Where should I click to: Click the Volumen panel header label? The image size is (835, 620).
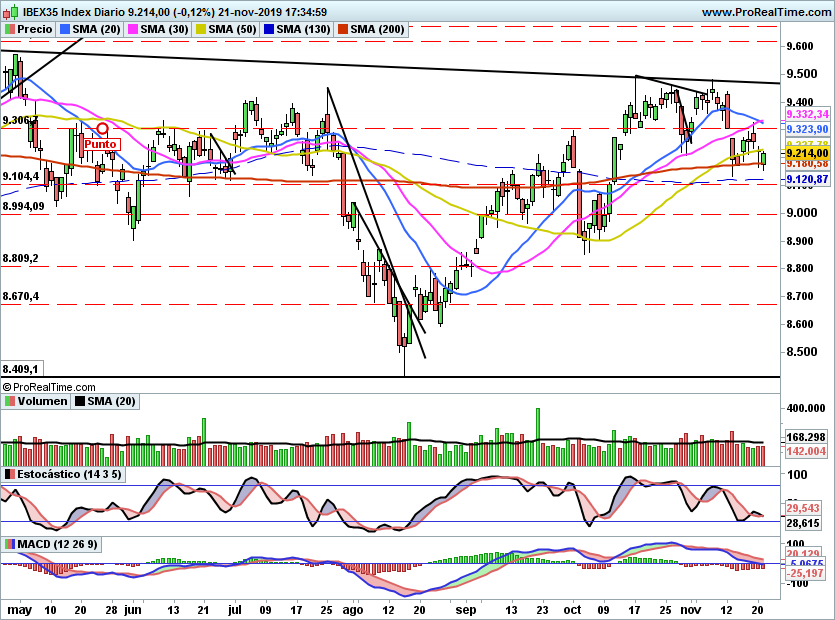42,401
